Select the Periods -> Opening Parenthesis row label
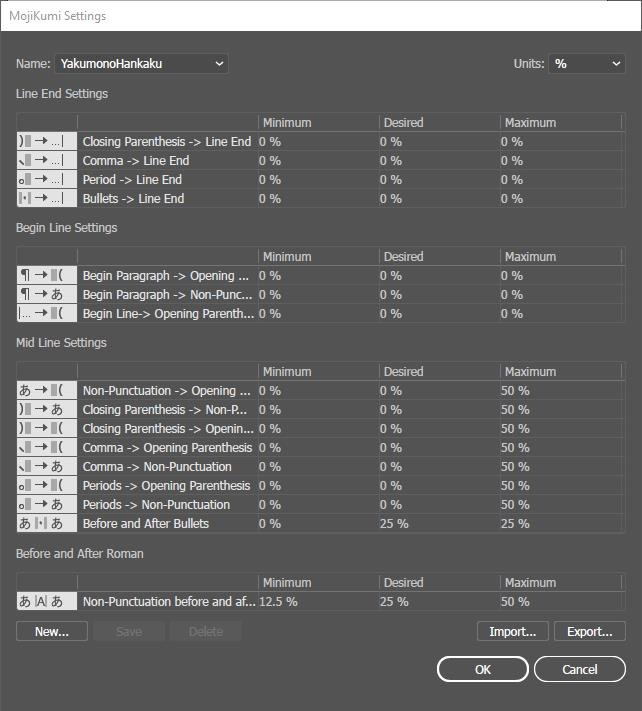Image resolution: width=642 pixels, height=711 pixels. (x=166, y=486)
